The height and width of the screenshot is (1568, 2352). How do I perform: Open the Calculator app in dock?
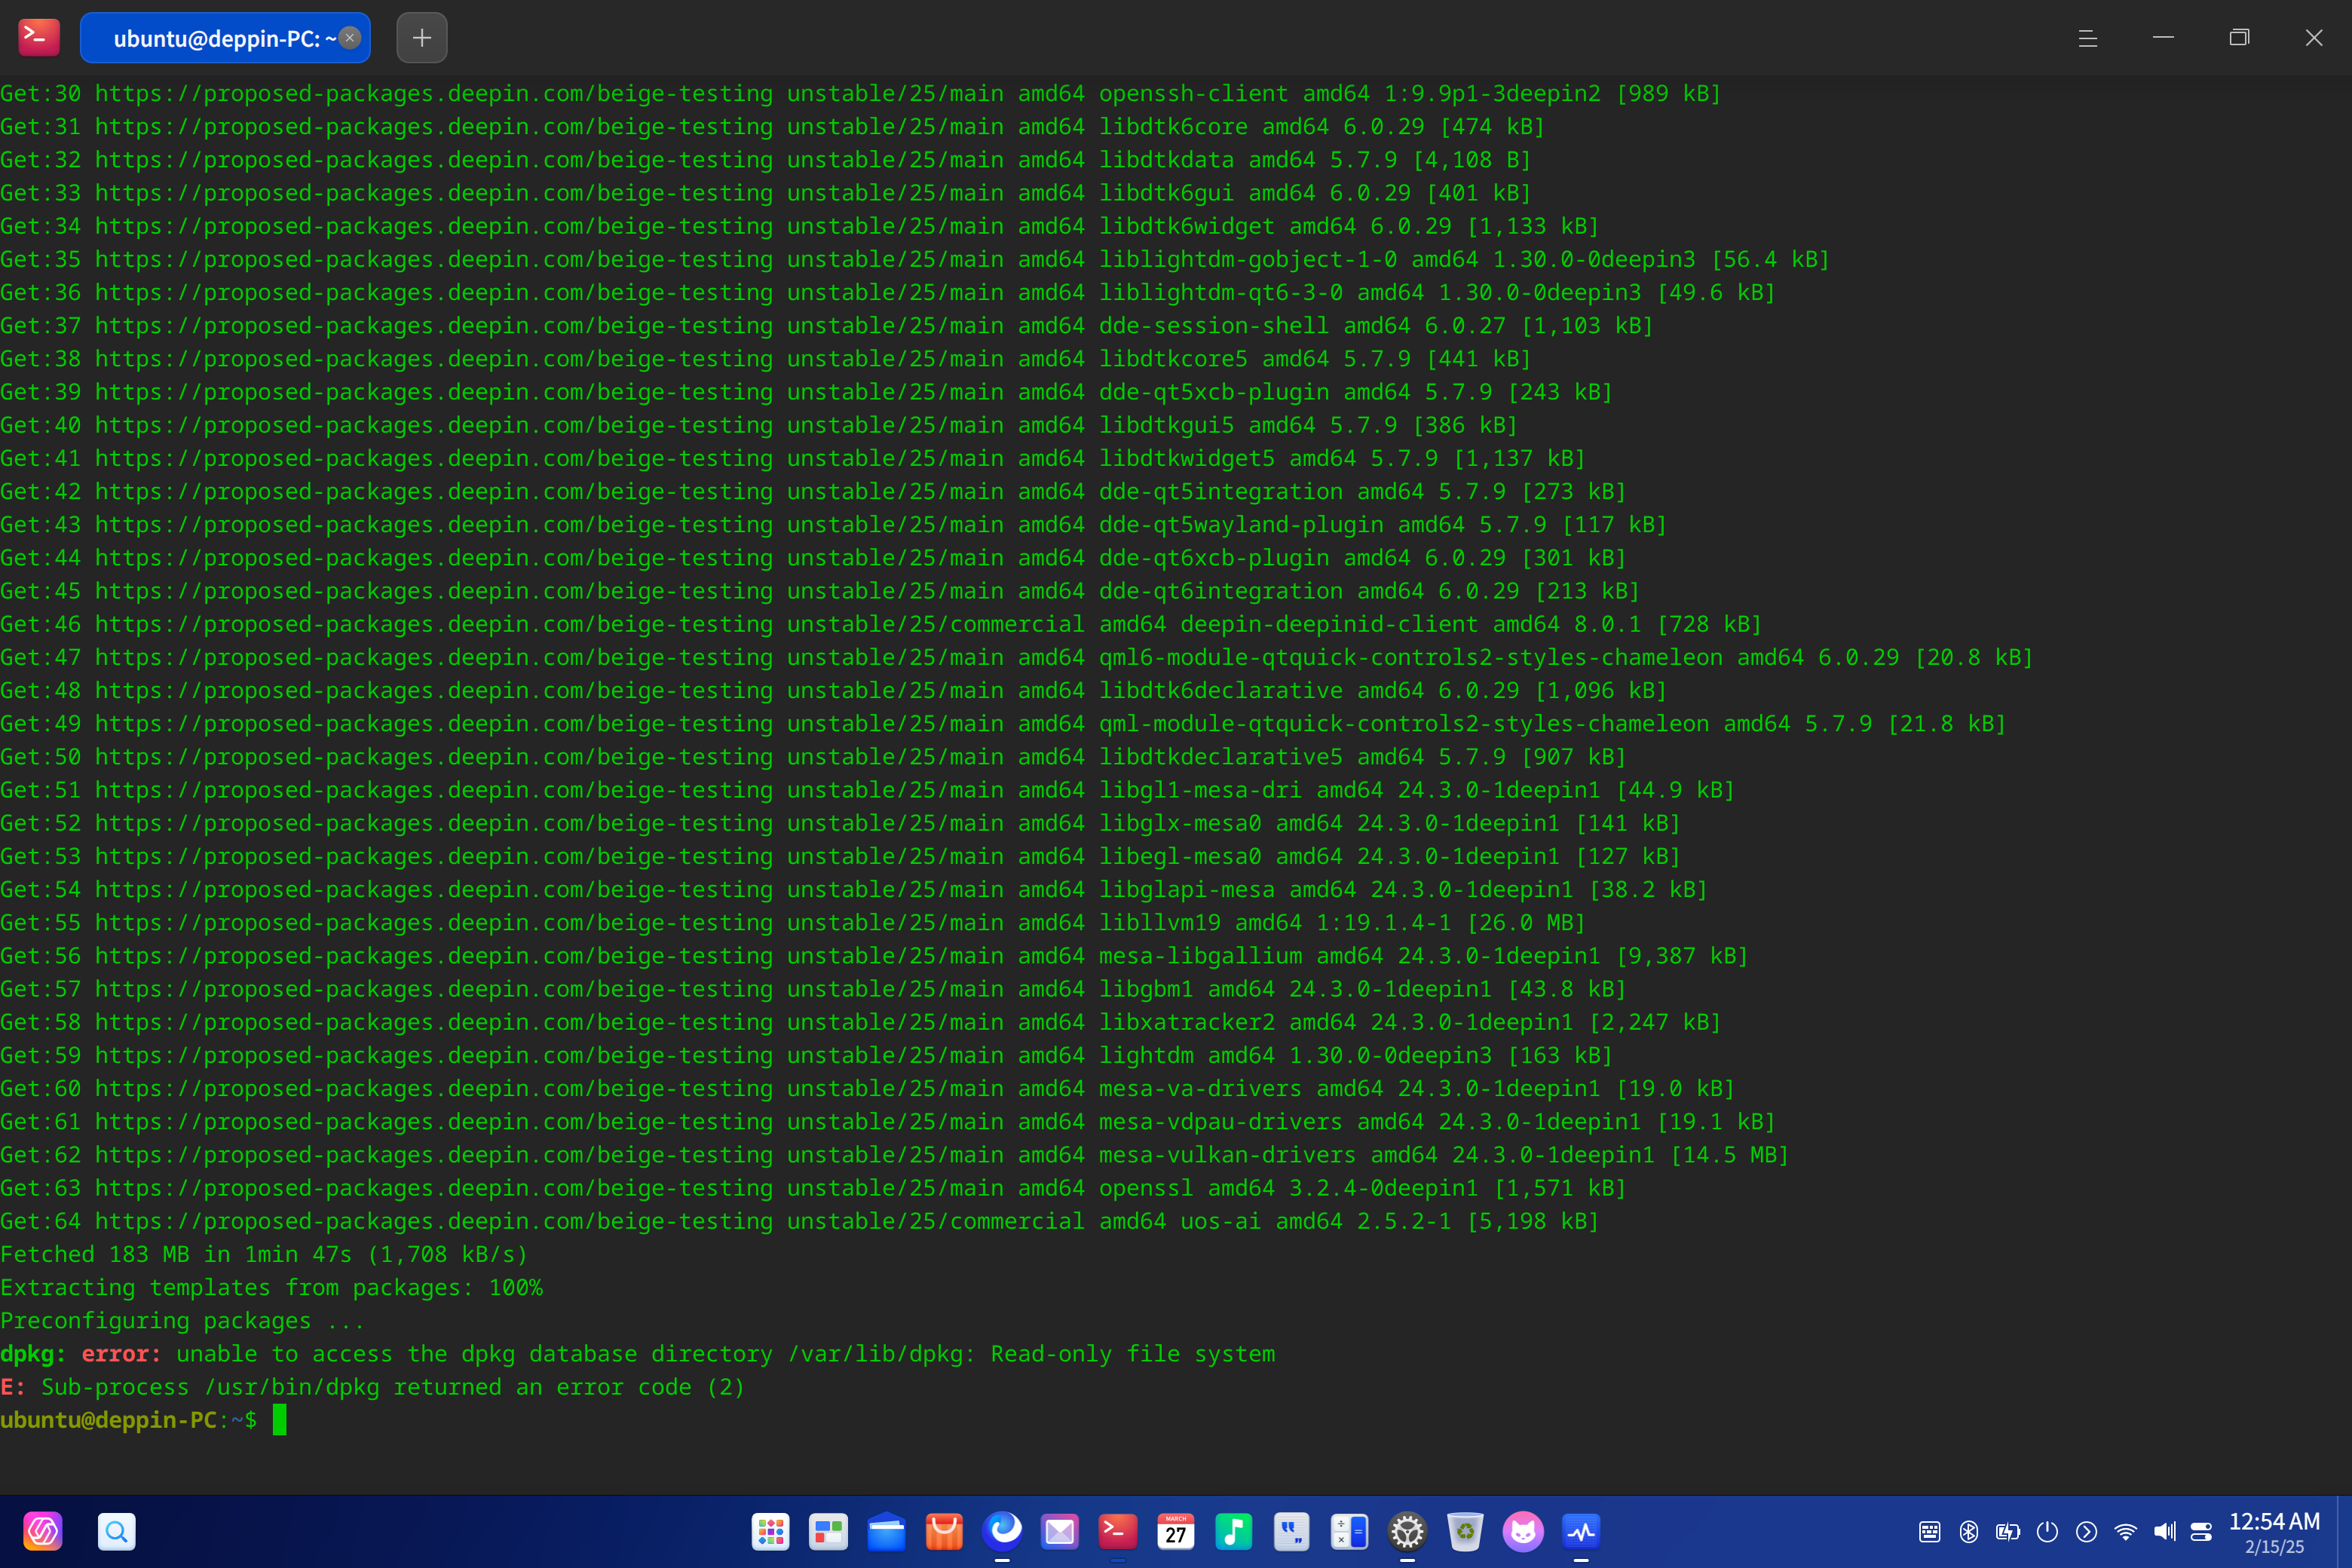click(x=1349, y=1531)
